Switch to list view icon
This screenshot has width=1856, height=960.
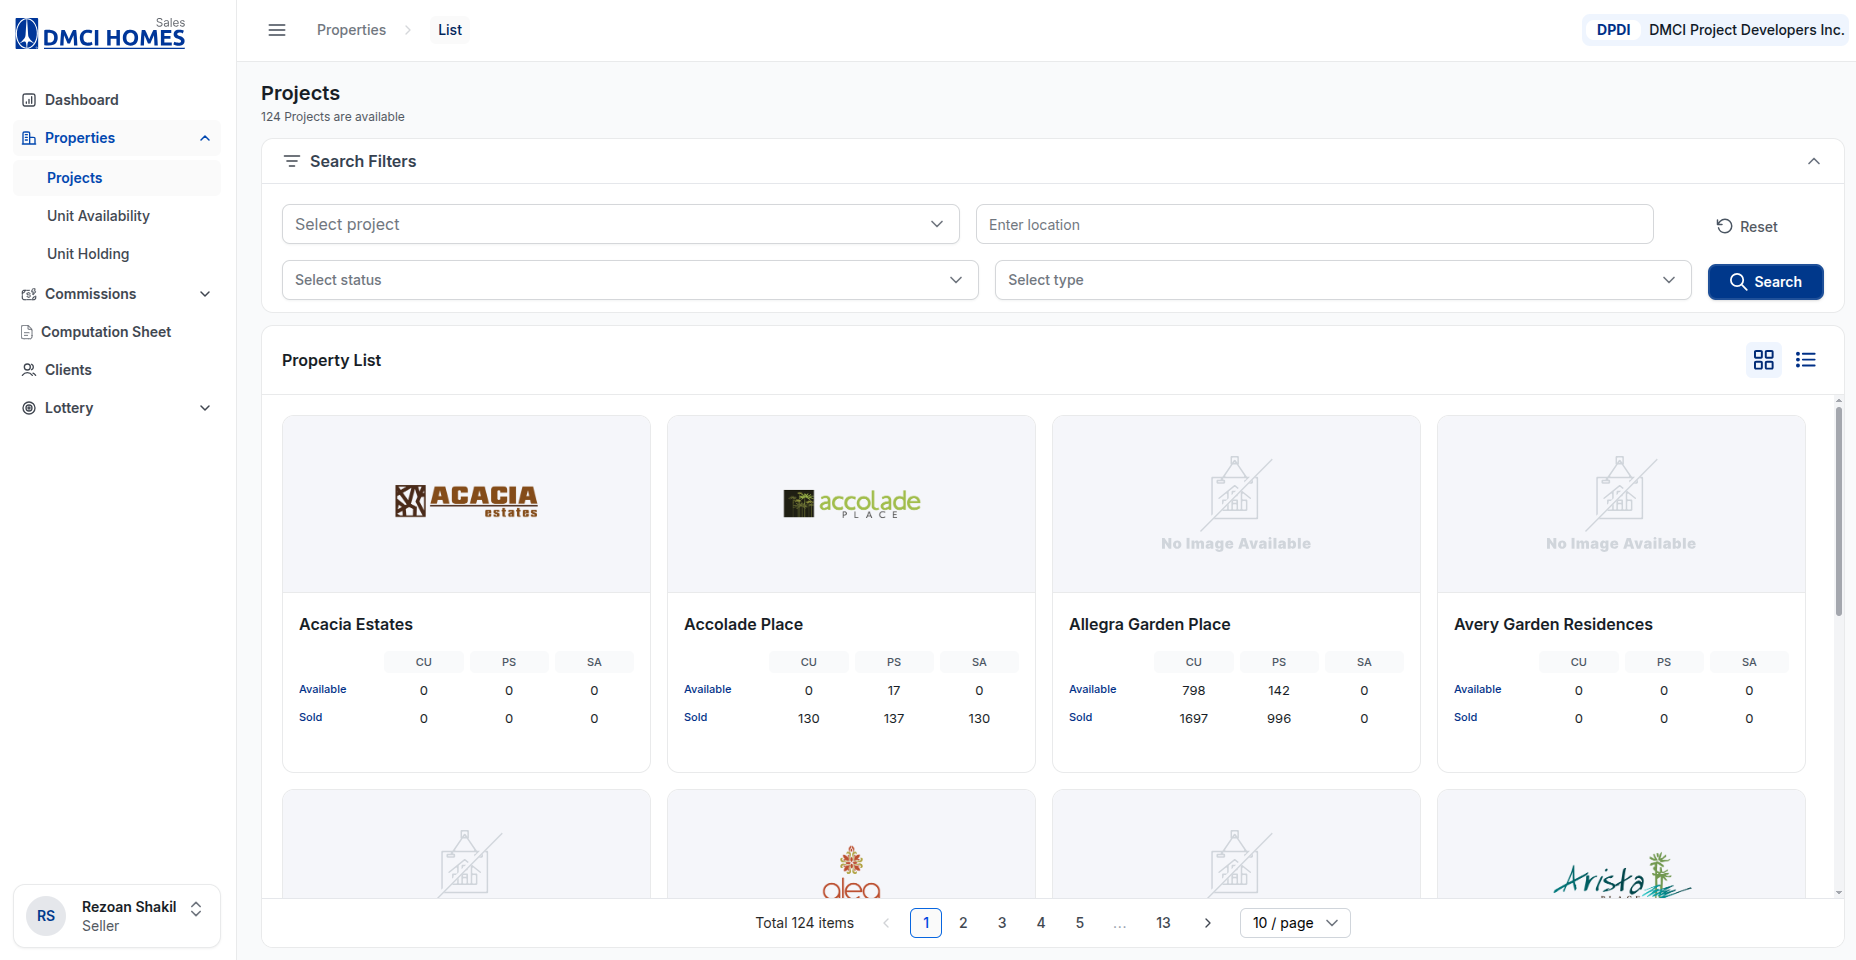point(1806,359)
